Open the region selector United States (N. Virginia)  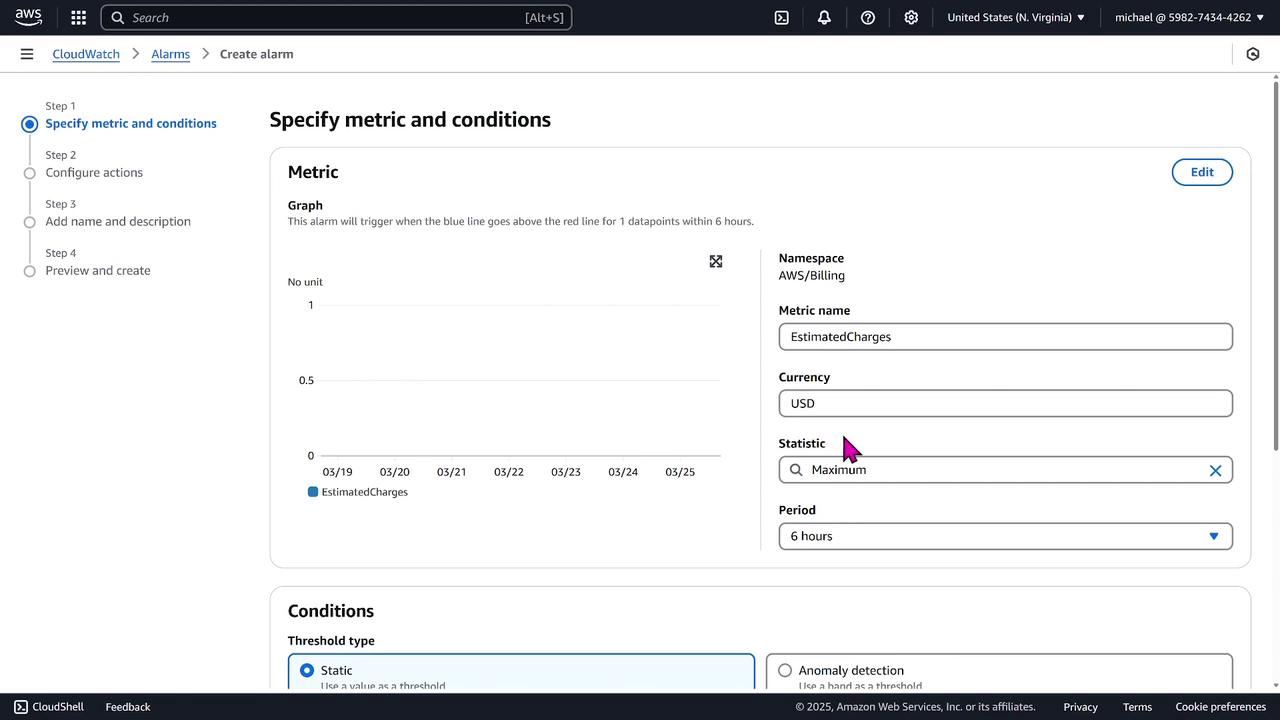[1015, 17]
